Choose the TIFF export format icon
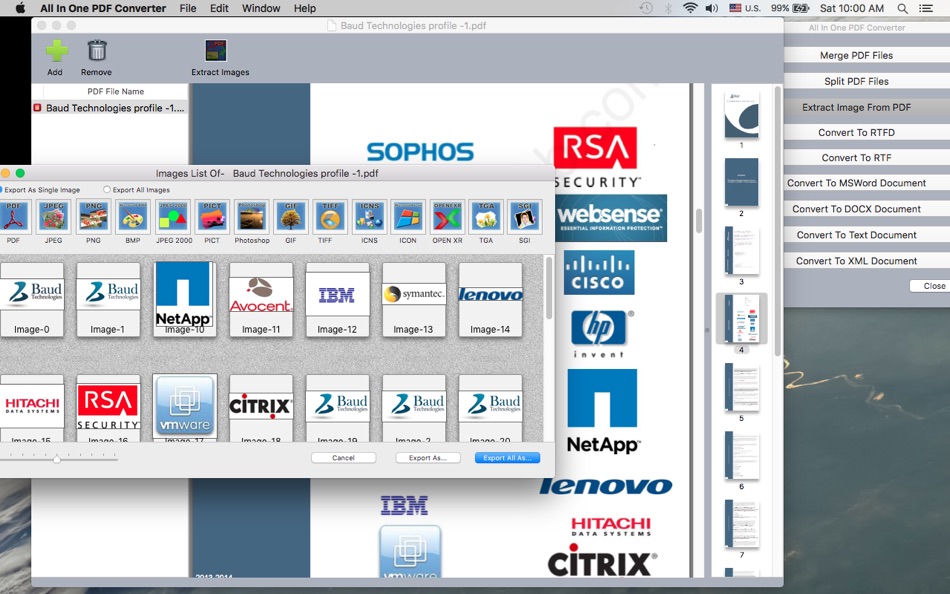The image size is (950, 594). tap(330, 217)
